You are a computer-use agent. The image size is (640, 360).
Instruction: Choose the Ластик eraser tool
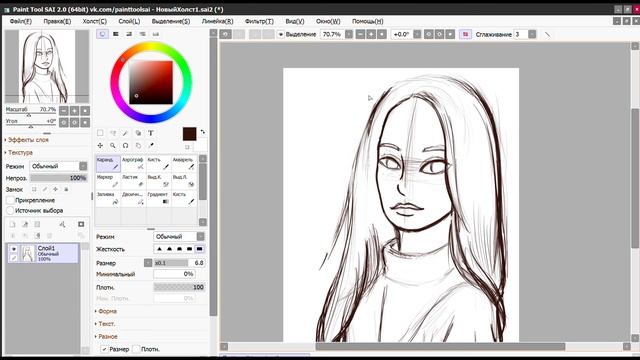[133, 181]
